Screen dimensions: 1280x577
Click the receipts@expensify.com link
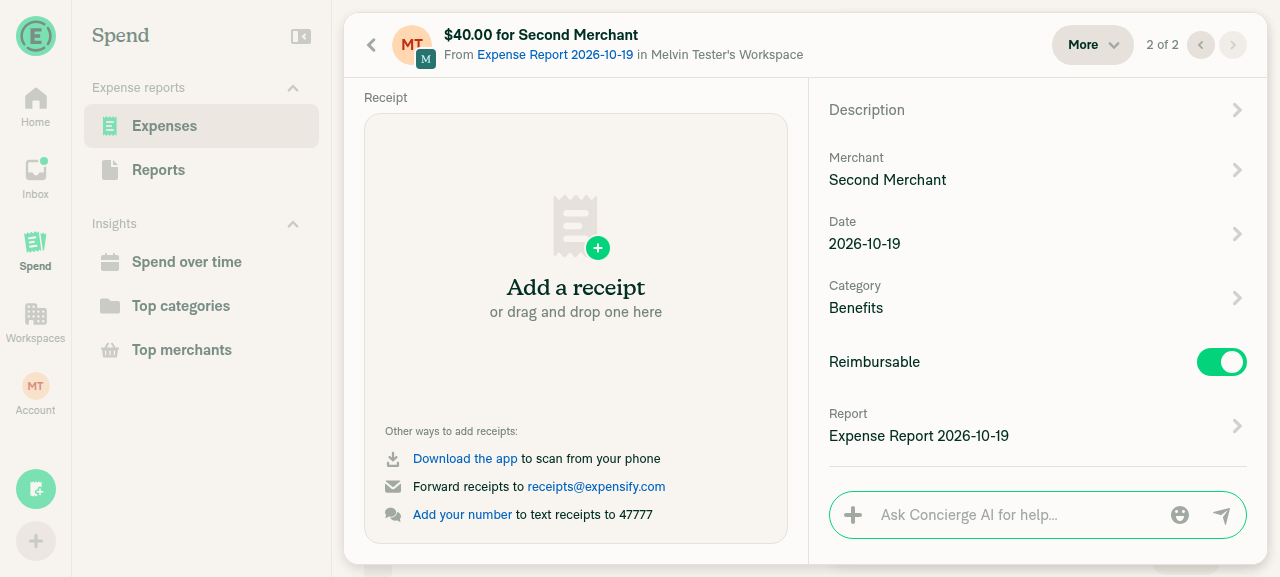596,487
